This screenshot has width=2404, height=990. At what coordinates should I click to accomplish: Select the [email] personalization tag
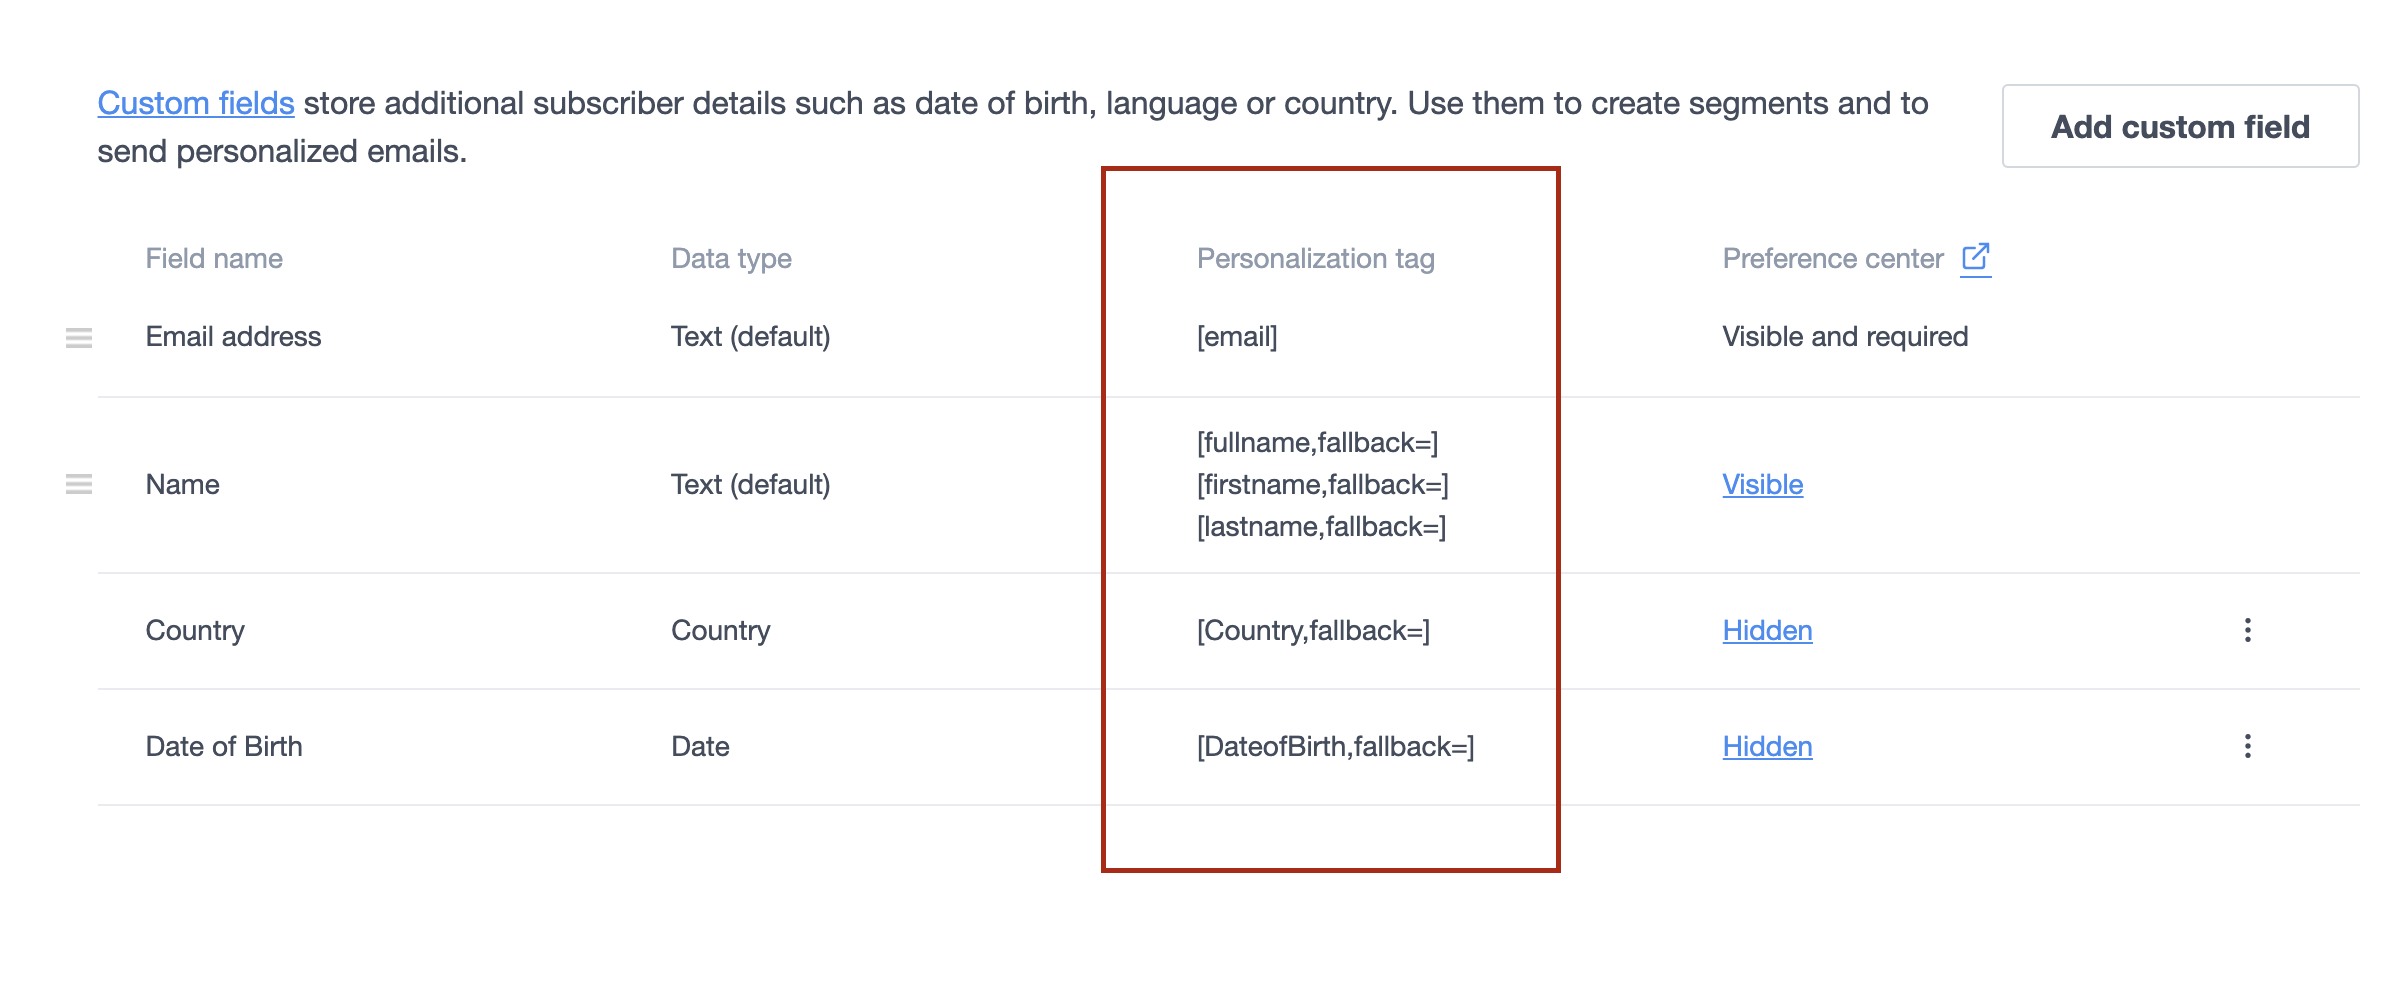pos(1236,337)
